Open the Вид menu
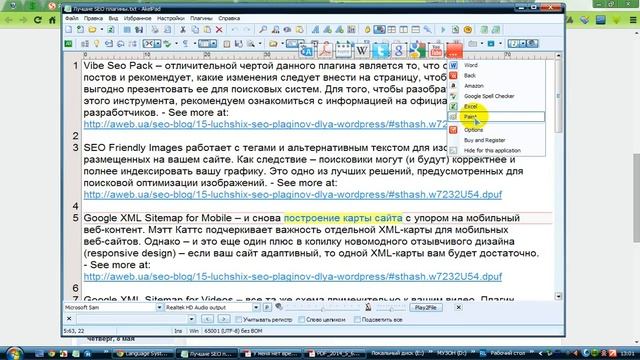 113,18
